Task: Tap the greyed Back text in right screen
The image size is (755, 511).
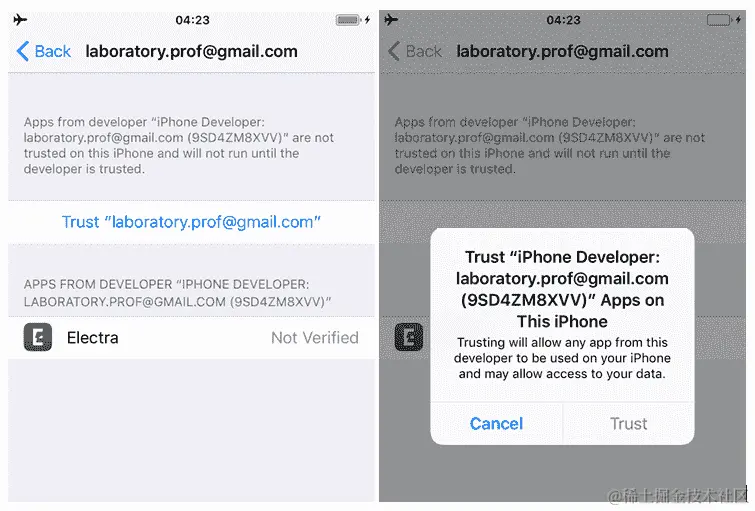Action: (424, 51)
